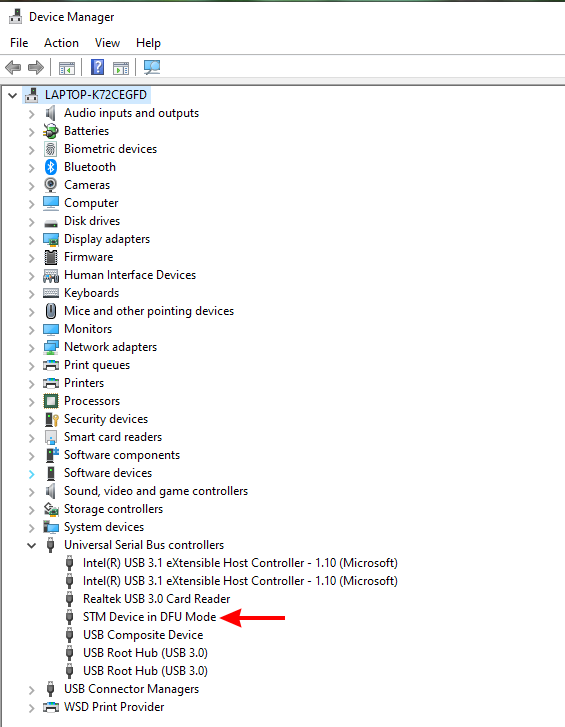Click the Bluetooth category icon
The image size is (565, 727).
pos(51,167)
